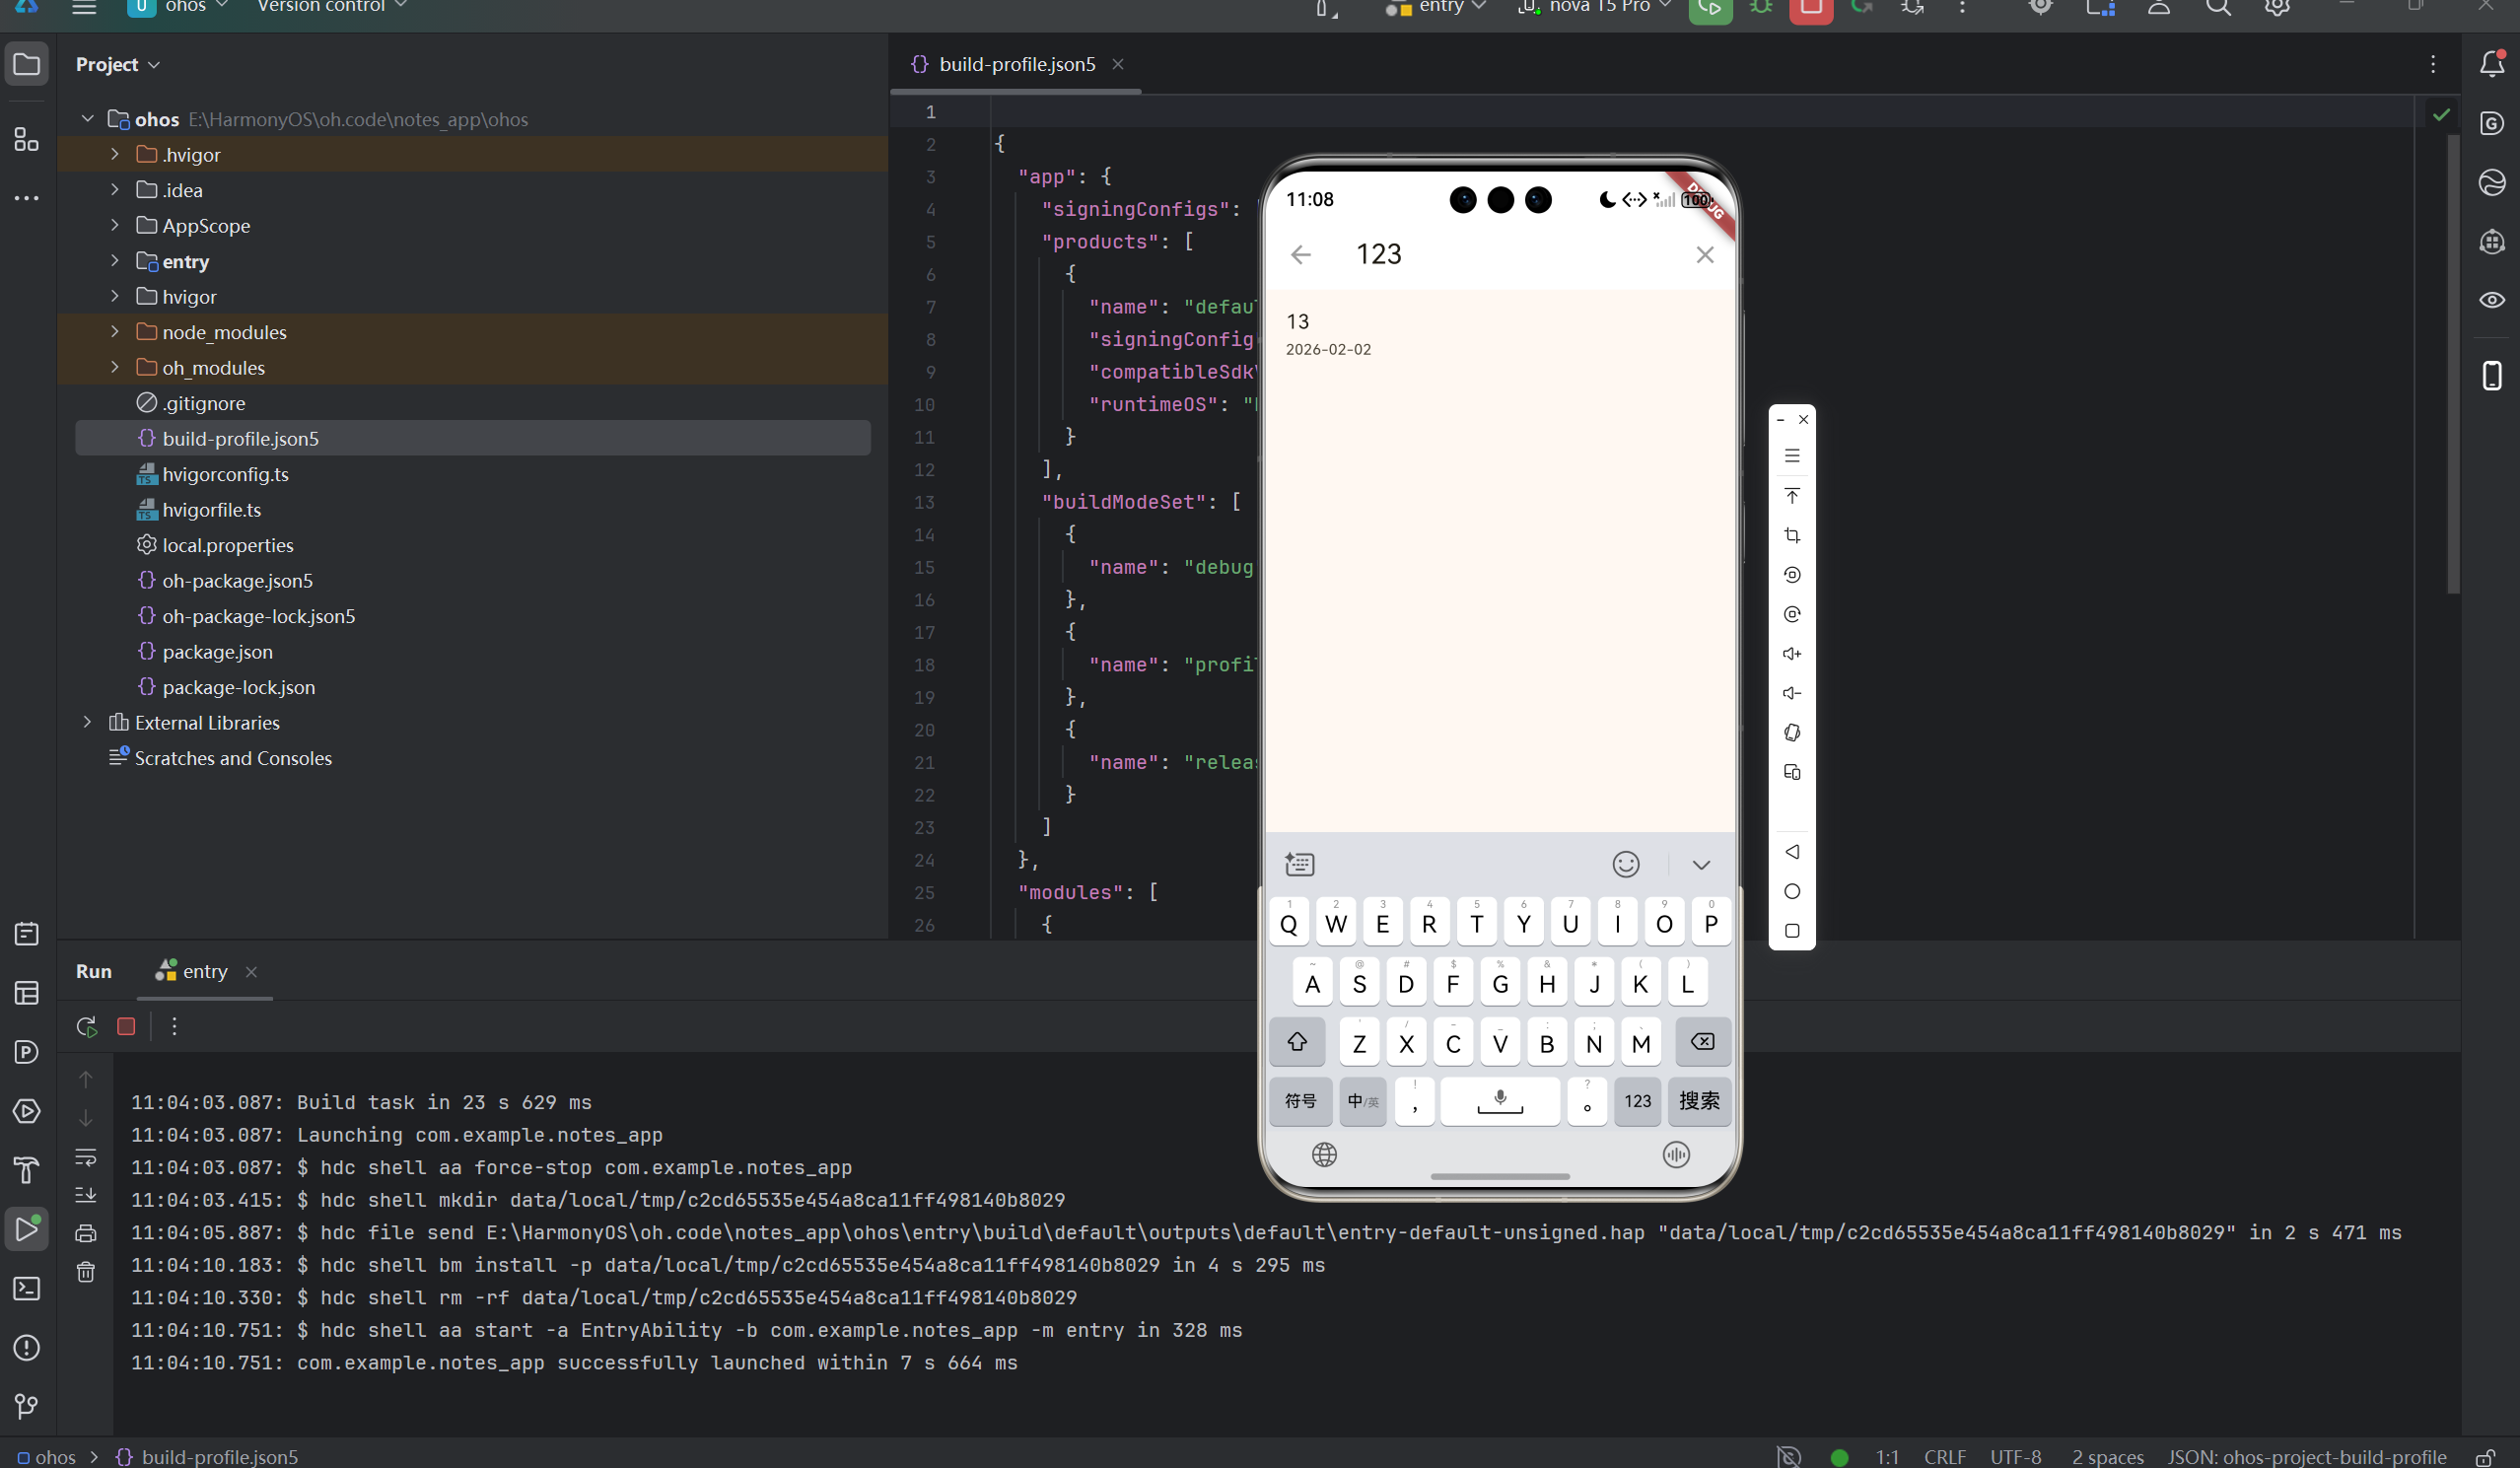2520x1468 pixels.
Task: Open the Terminal tool window
Action: coord(27,1288)
